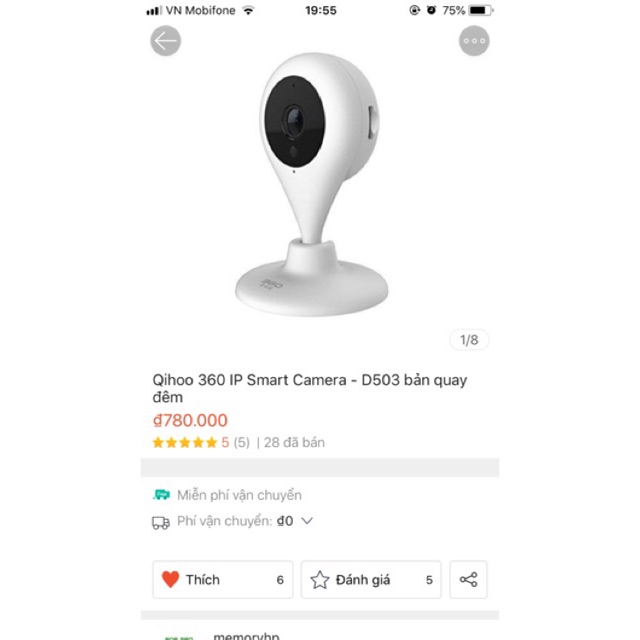
Task: Tap the red heart Thích icon
Action: (x=170, y=579)
